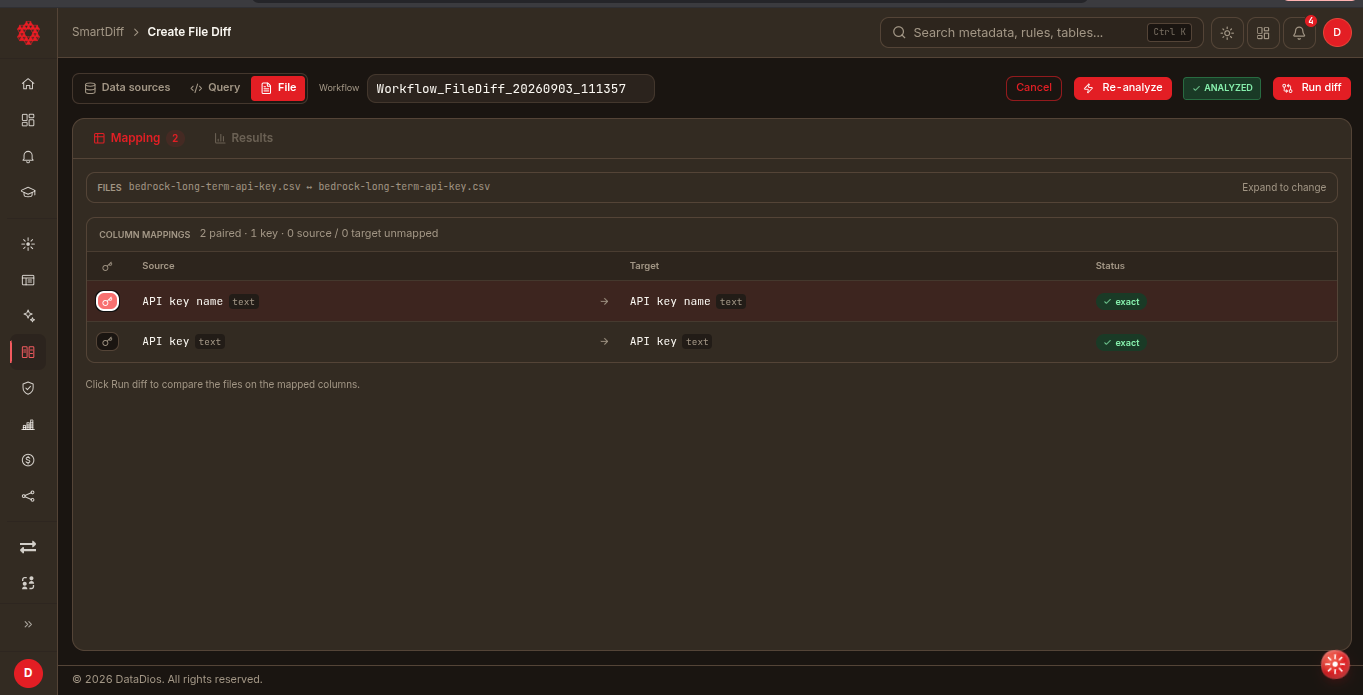Open the notifications bell with badge 4
Image resolution: width=1363 pixels, height=695 pixels.
coord(1299,33)
